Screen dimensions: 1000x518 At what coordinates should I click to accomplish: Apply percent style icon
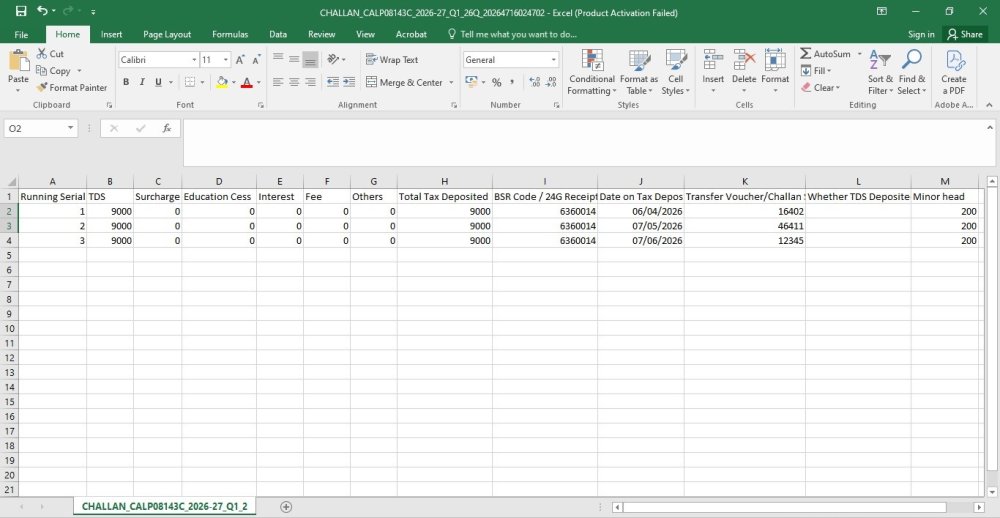click(496, 82)
